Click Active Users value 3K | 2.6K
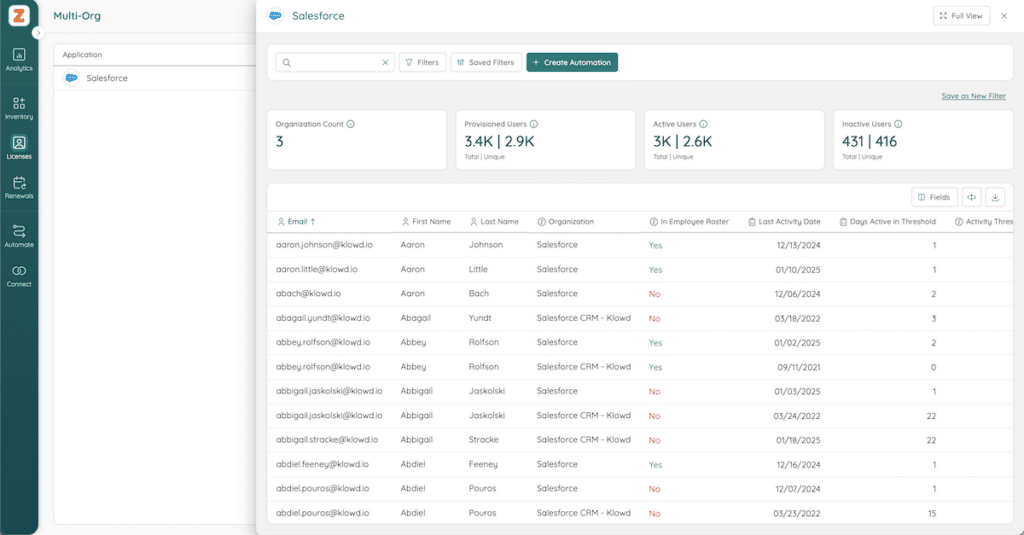This screenshot has height=535, width=1024. 682,142
